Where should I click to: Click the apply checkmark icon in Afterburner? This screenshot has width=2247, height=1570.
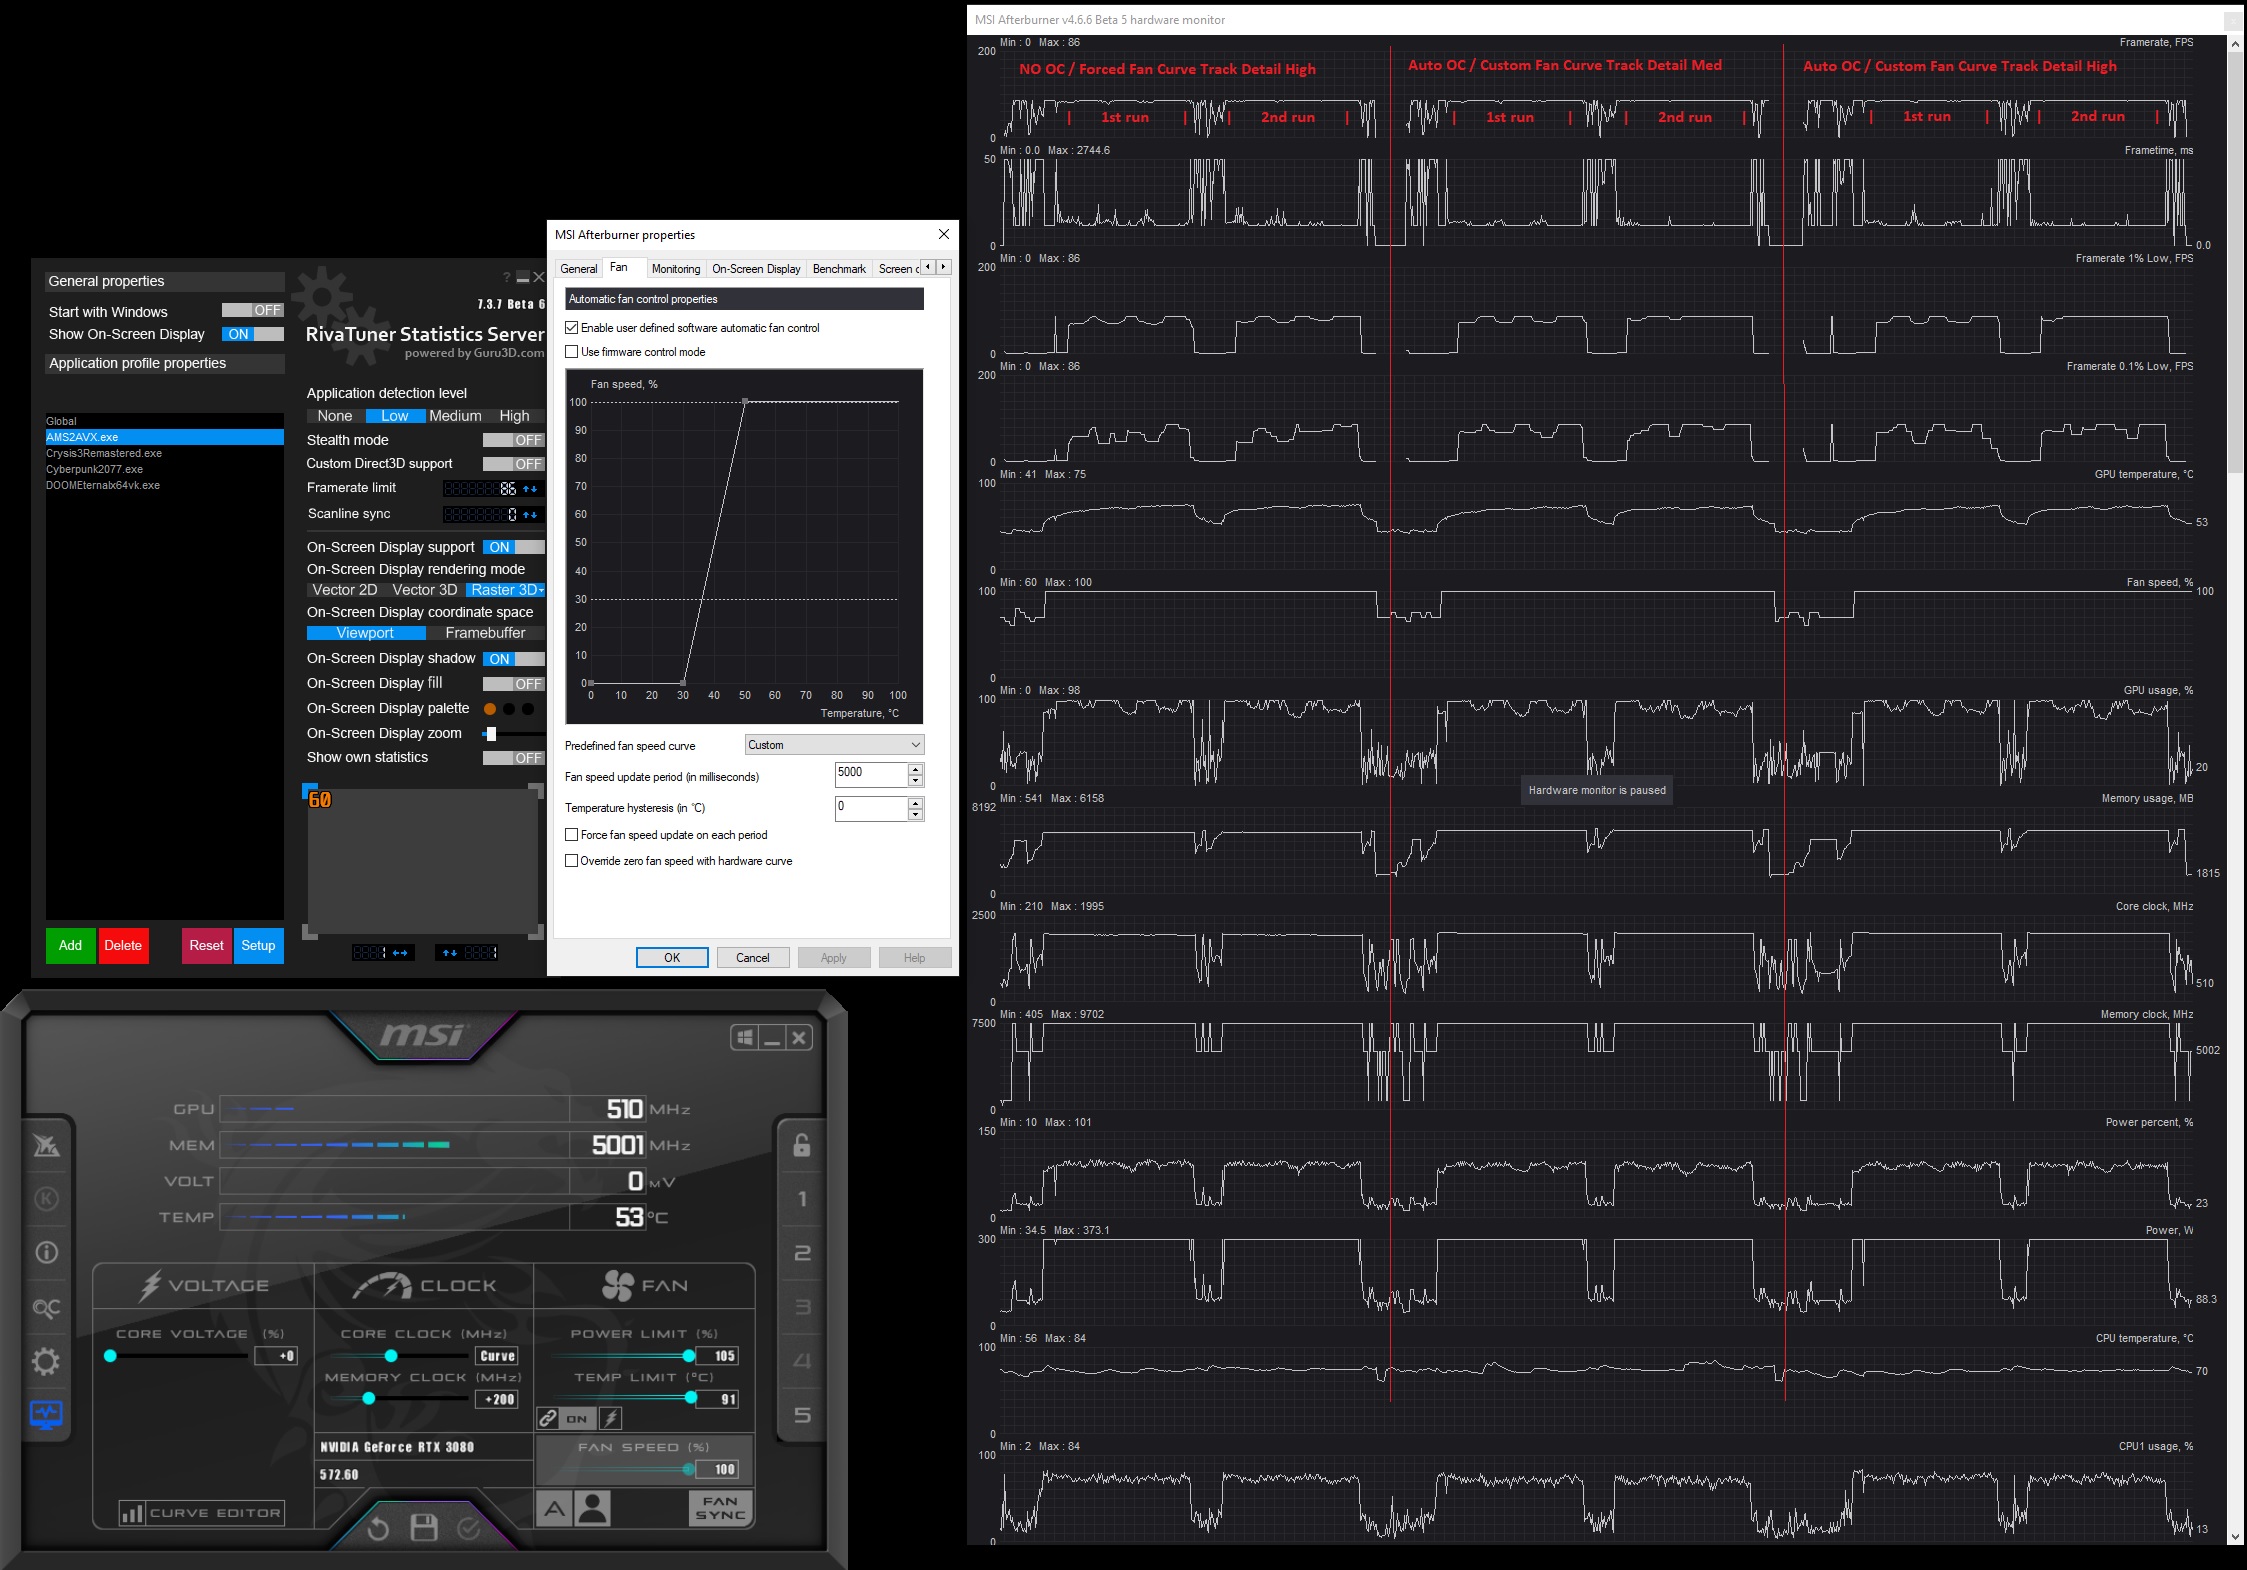click(x=469, y=1528)
